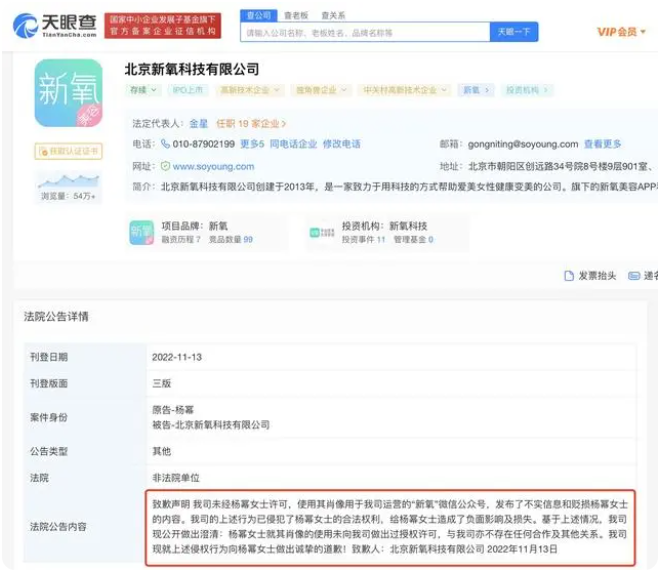Select the email gongniting@soyoung.com
This screenshot has width=665, height=577.
click(x=523, y=144)
